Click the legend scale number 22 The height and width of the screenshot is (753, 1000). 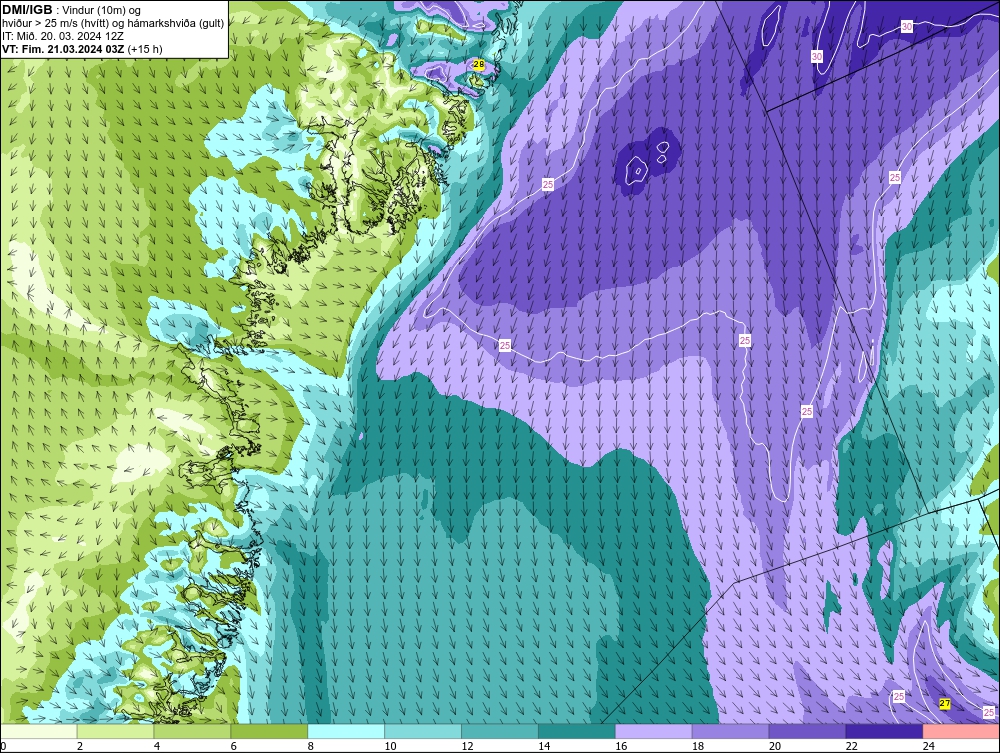(x=851, y=746)
